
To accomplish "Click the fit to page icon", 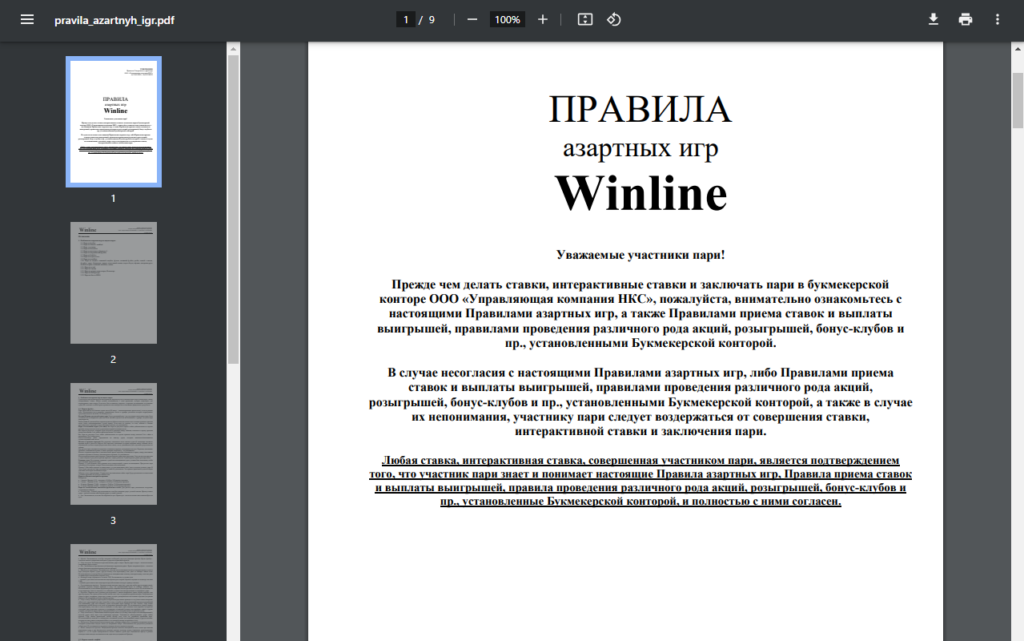I will [585, 20].
